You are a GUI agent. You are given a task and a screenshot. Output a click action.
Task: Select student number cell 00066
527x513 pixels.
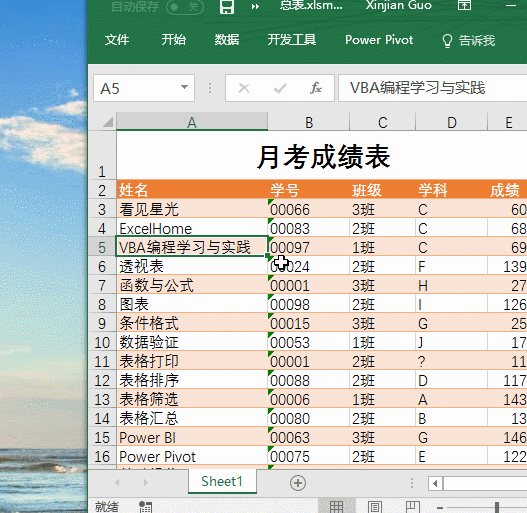tap(309, 209)
